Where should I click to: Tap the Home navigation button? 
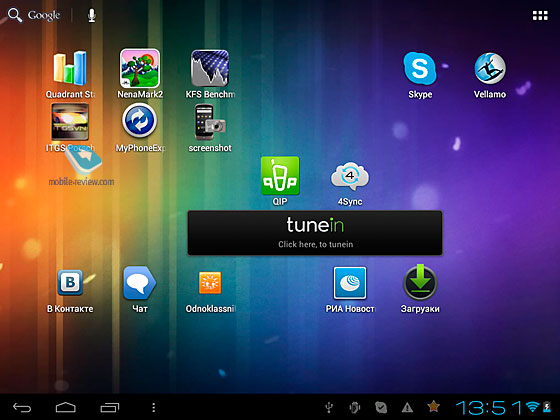tap(66, 408)
